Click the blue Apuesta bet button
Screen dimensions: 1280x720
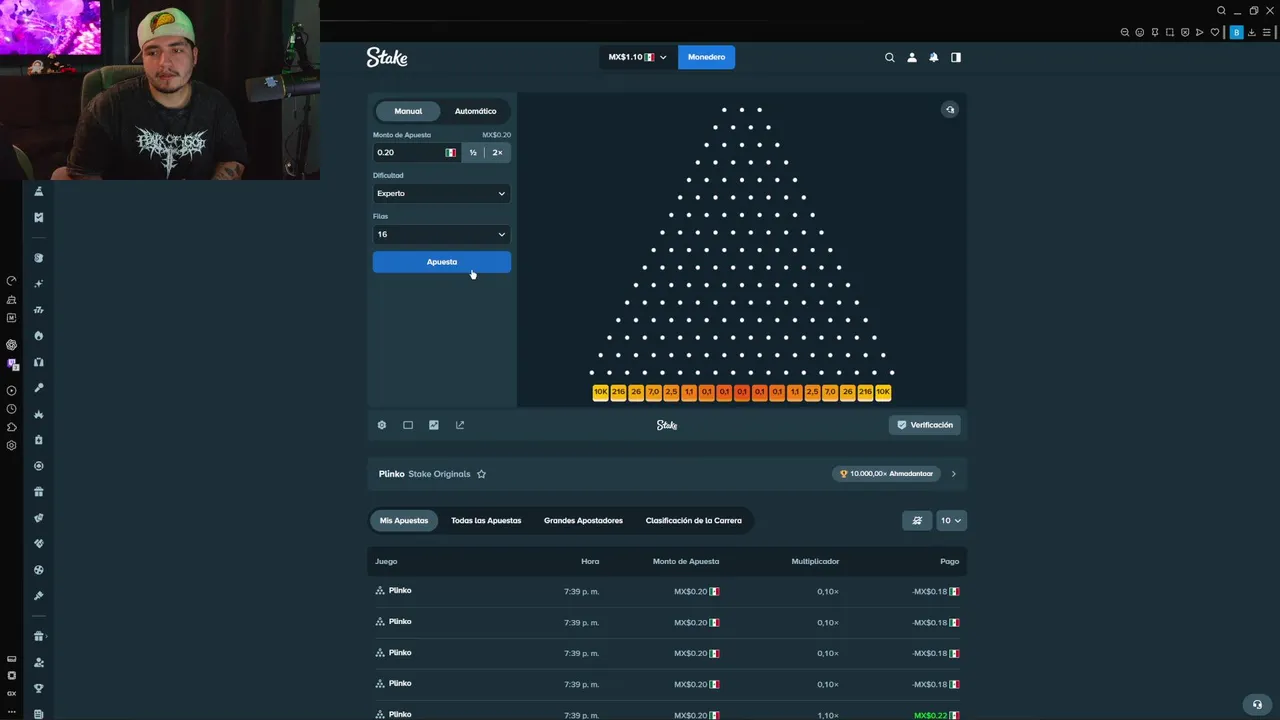(x=441, y=262)
